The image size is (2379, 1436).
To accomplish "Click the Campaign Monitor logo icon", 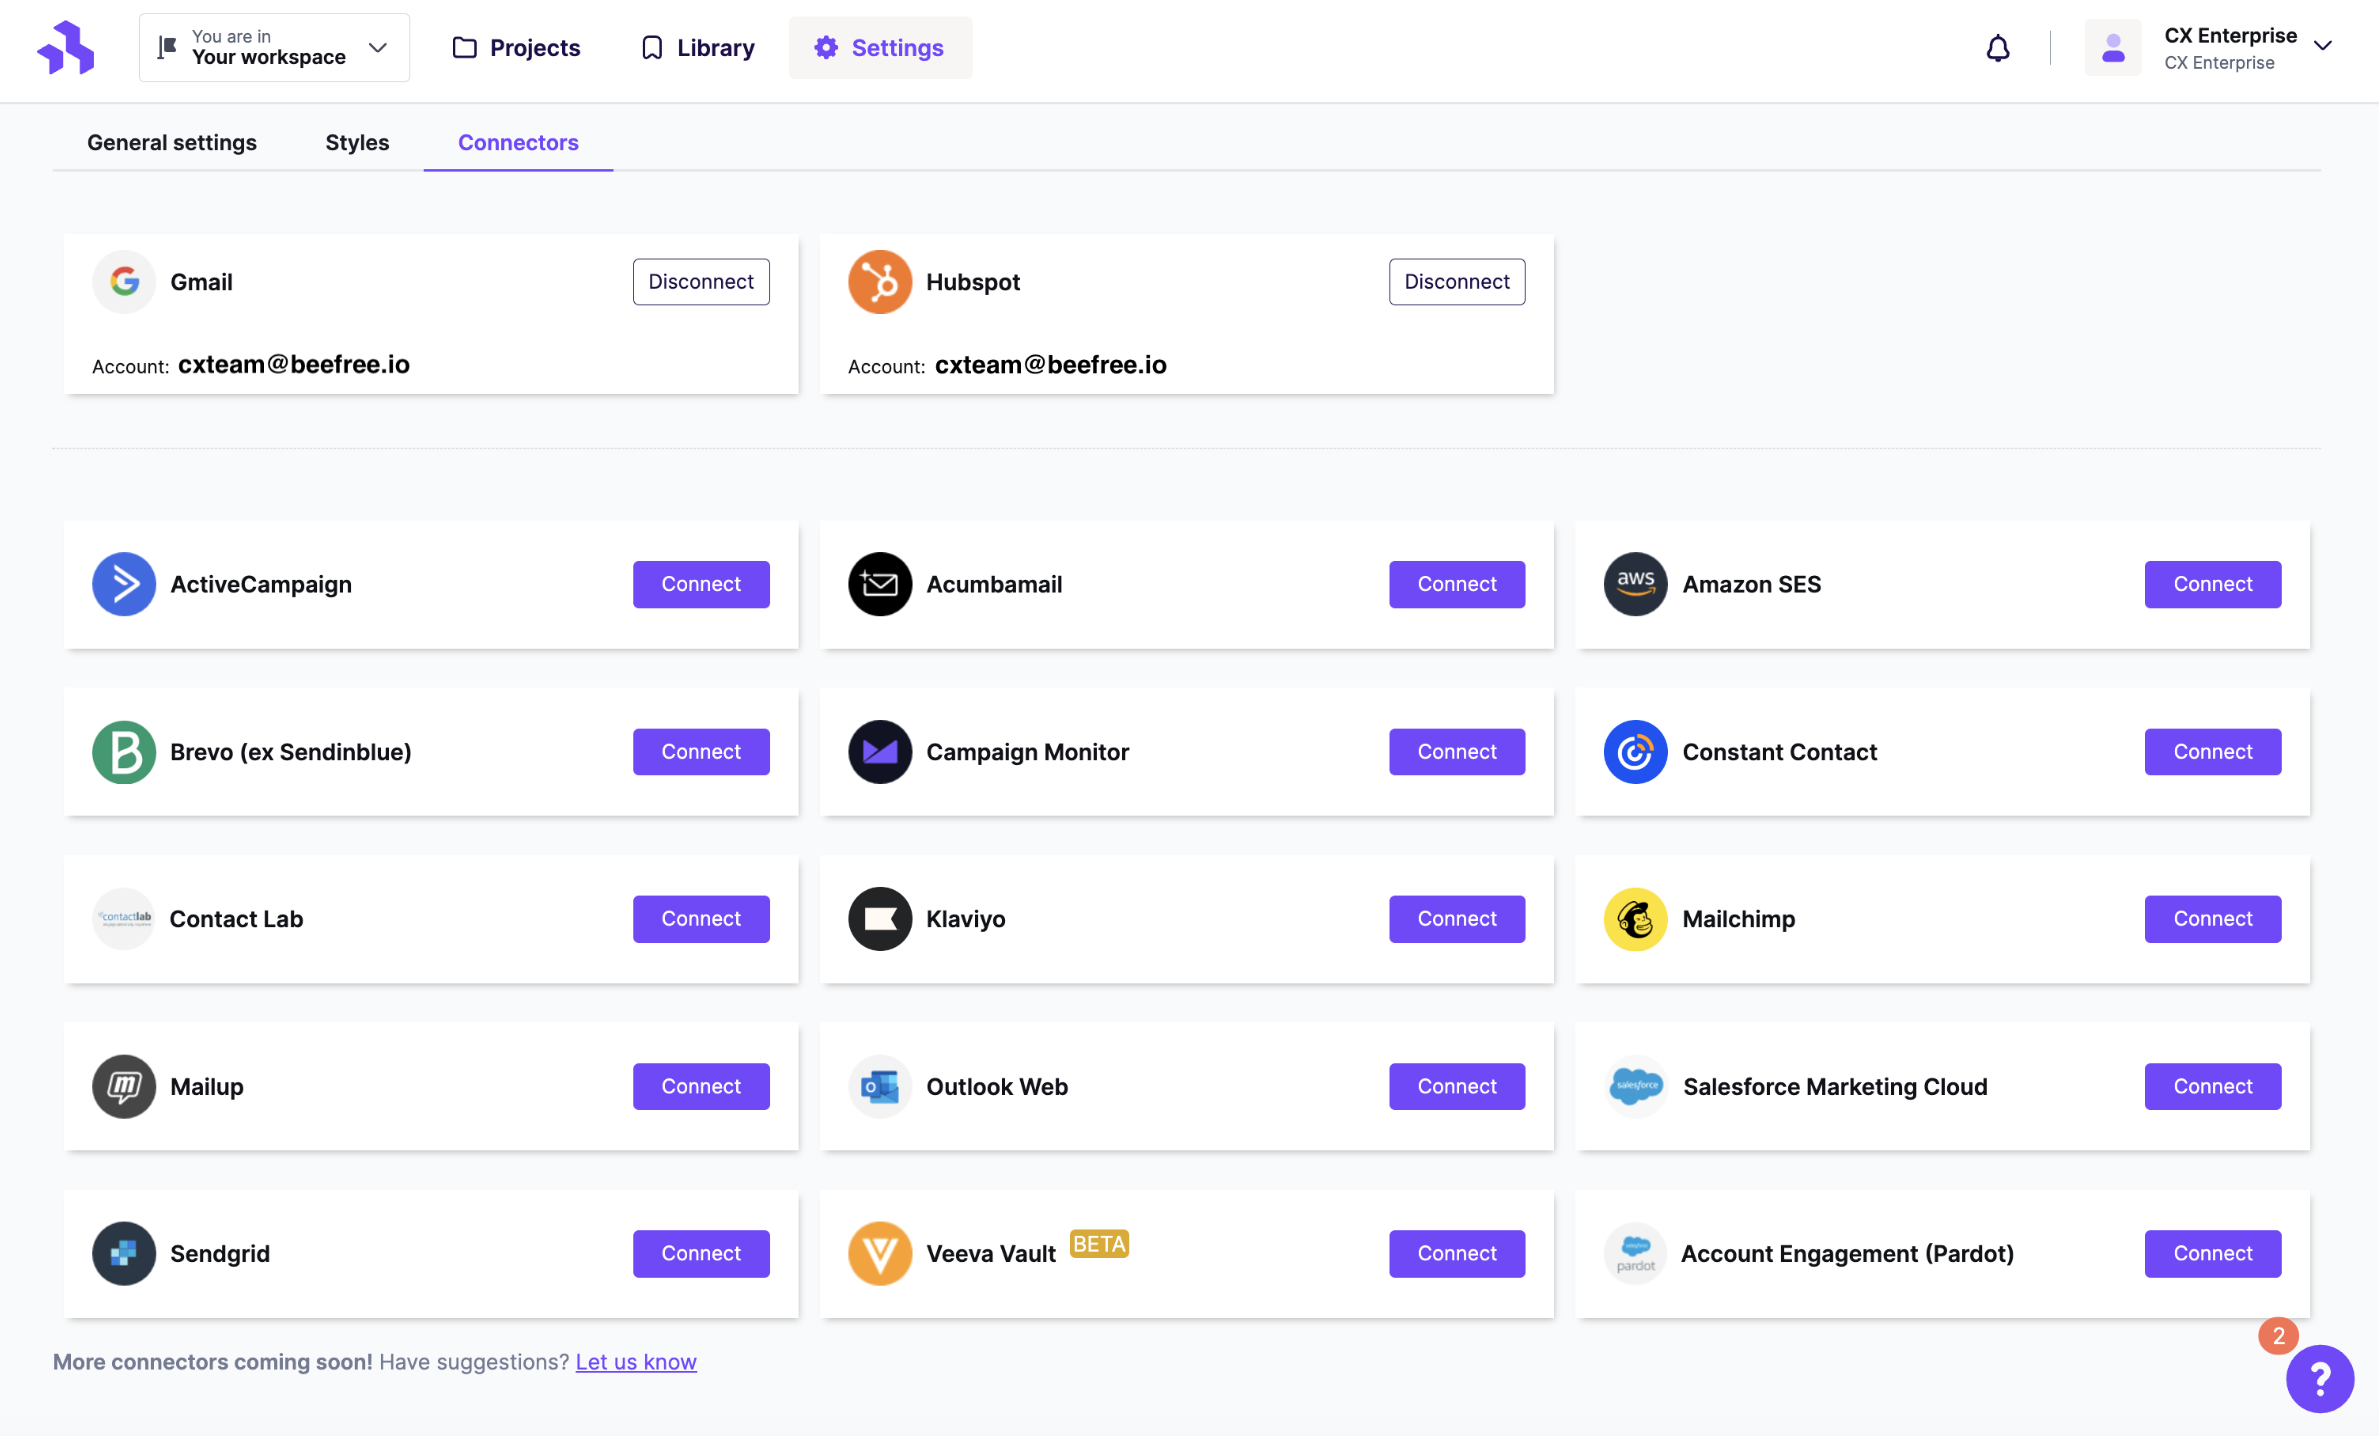I will tap(879, 752).
